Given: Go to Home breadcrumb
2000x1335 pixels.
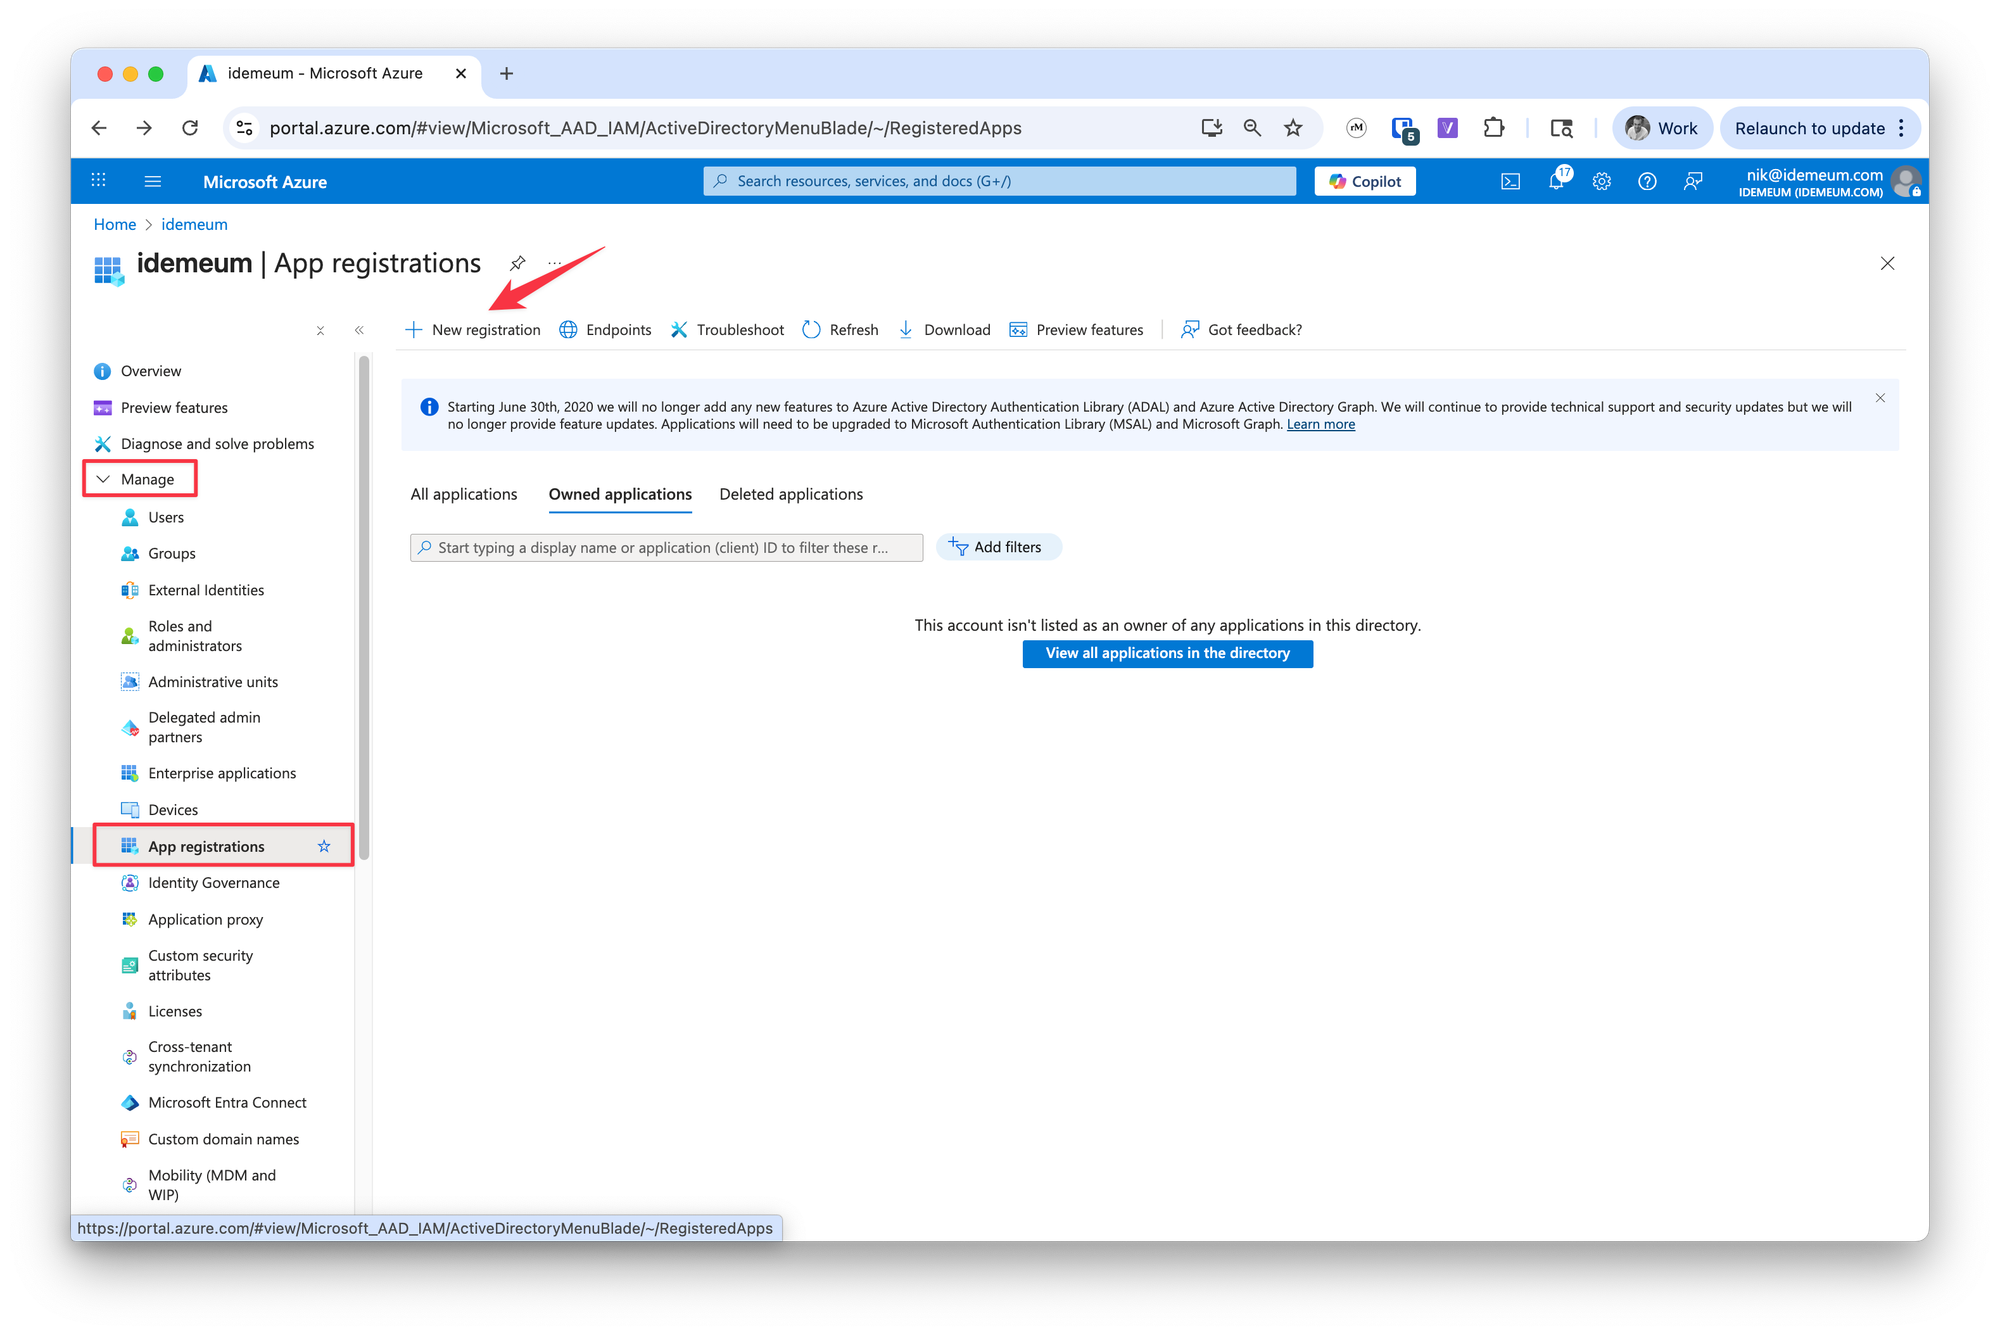Looking at the screenshot, I should tap(115, 224).
